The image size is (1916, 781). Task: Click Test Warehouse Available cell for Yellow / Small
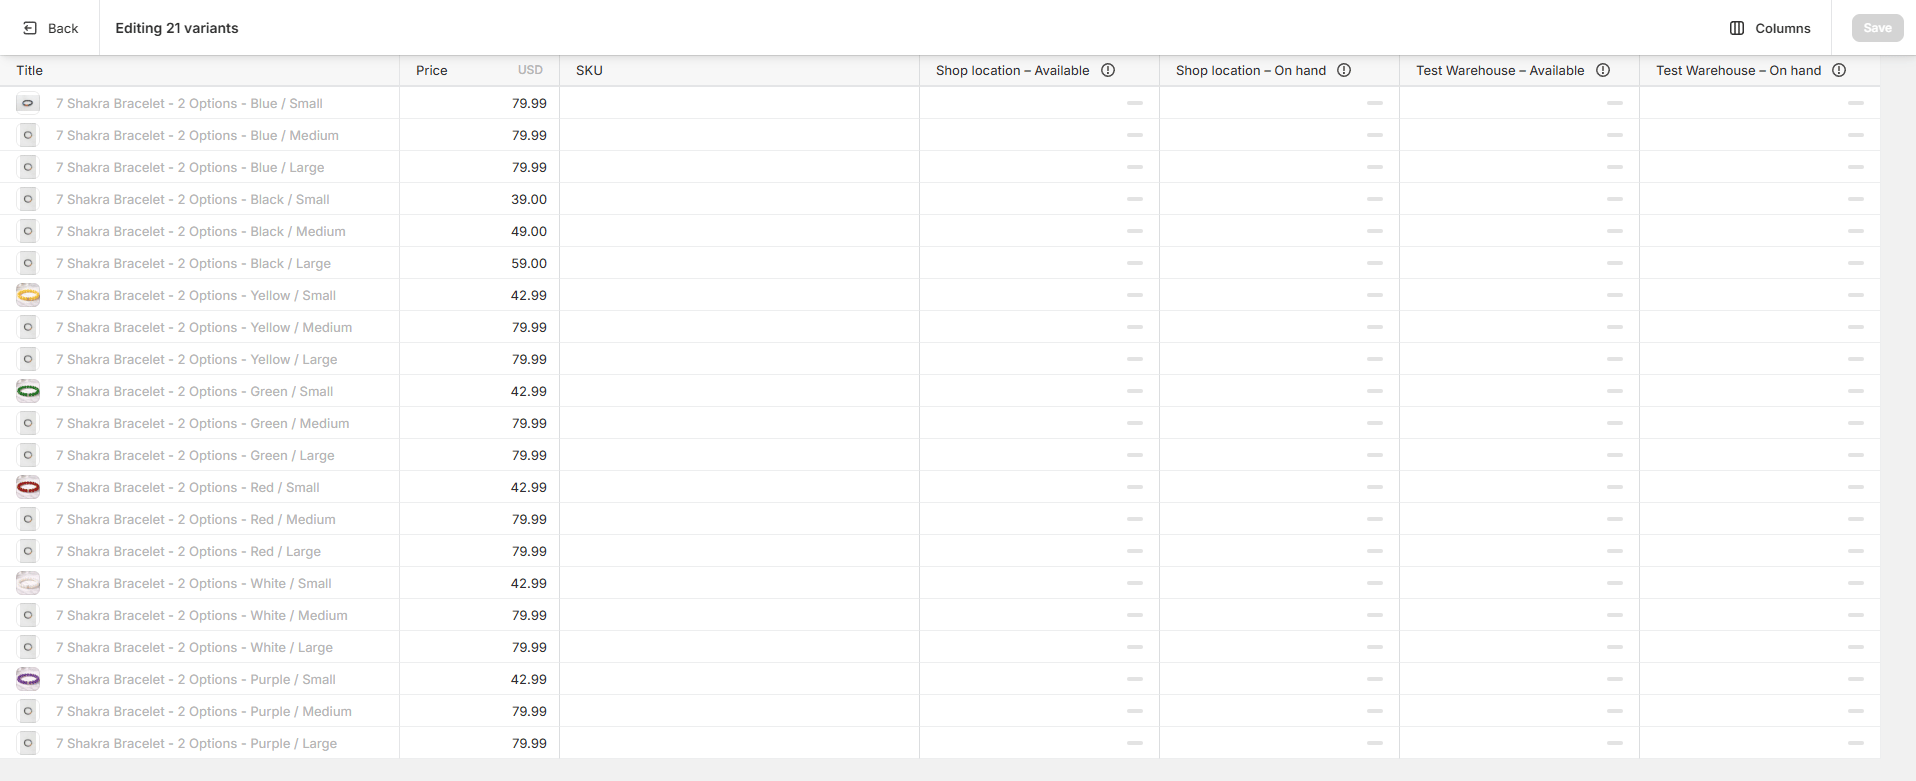pos(1520,295)
